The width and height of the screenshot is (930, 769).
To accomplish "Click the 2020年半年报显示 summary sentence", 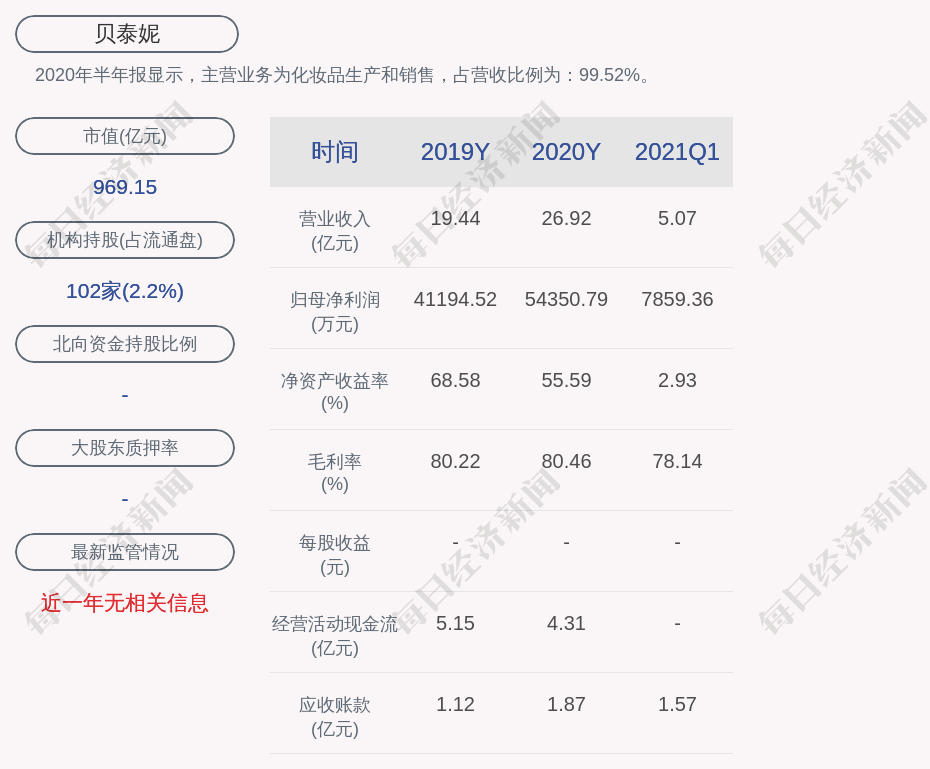I will pyautogui.click(x=343, y=75).
